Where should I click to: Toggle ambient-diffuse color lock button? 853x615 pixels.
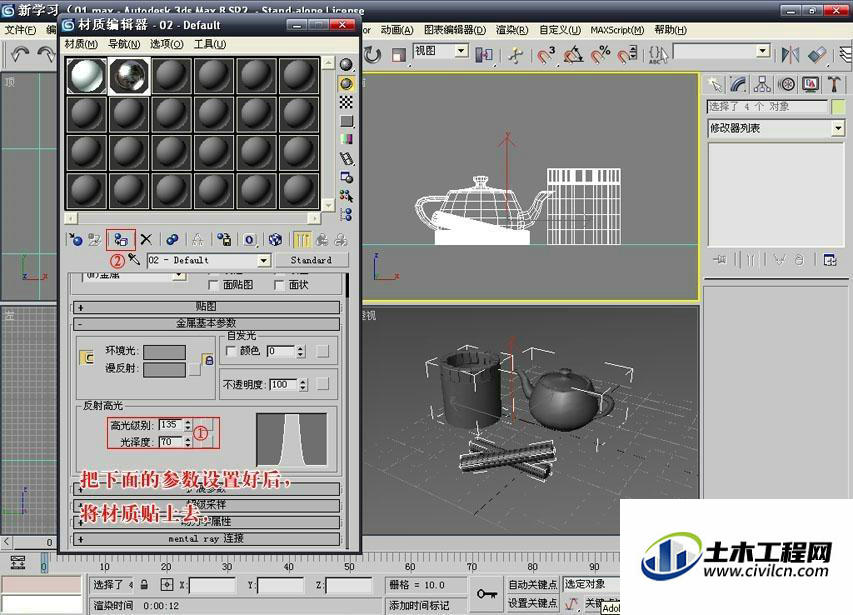[86, 358]
